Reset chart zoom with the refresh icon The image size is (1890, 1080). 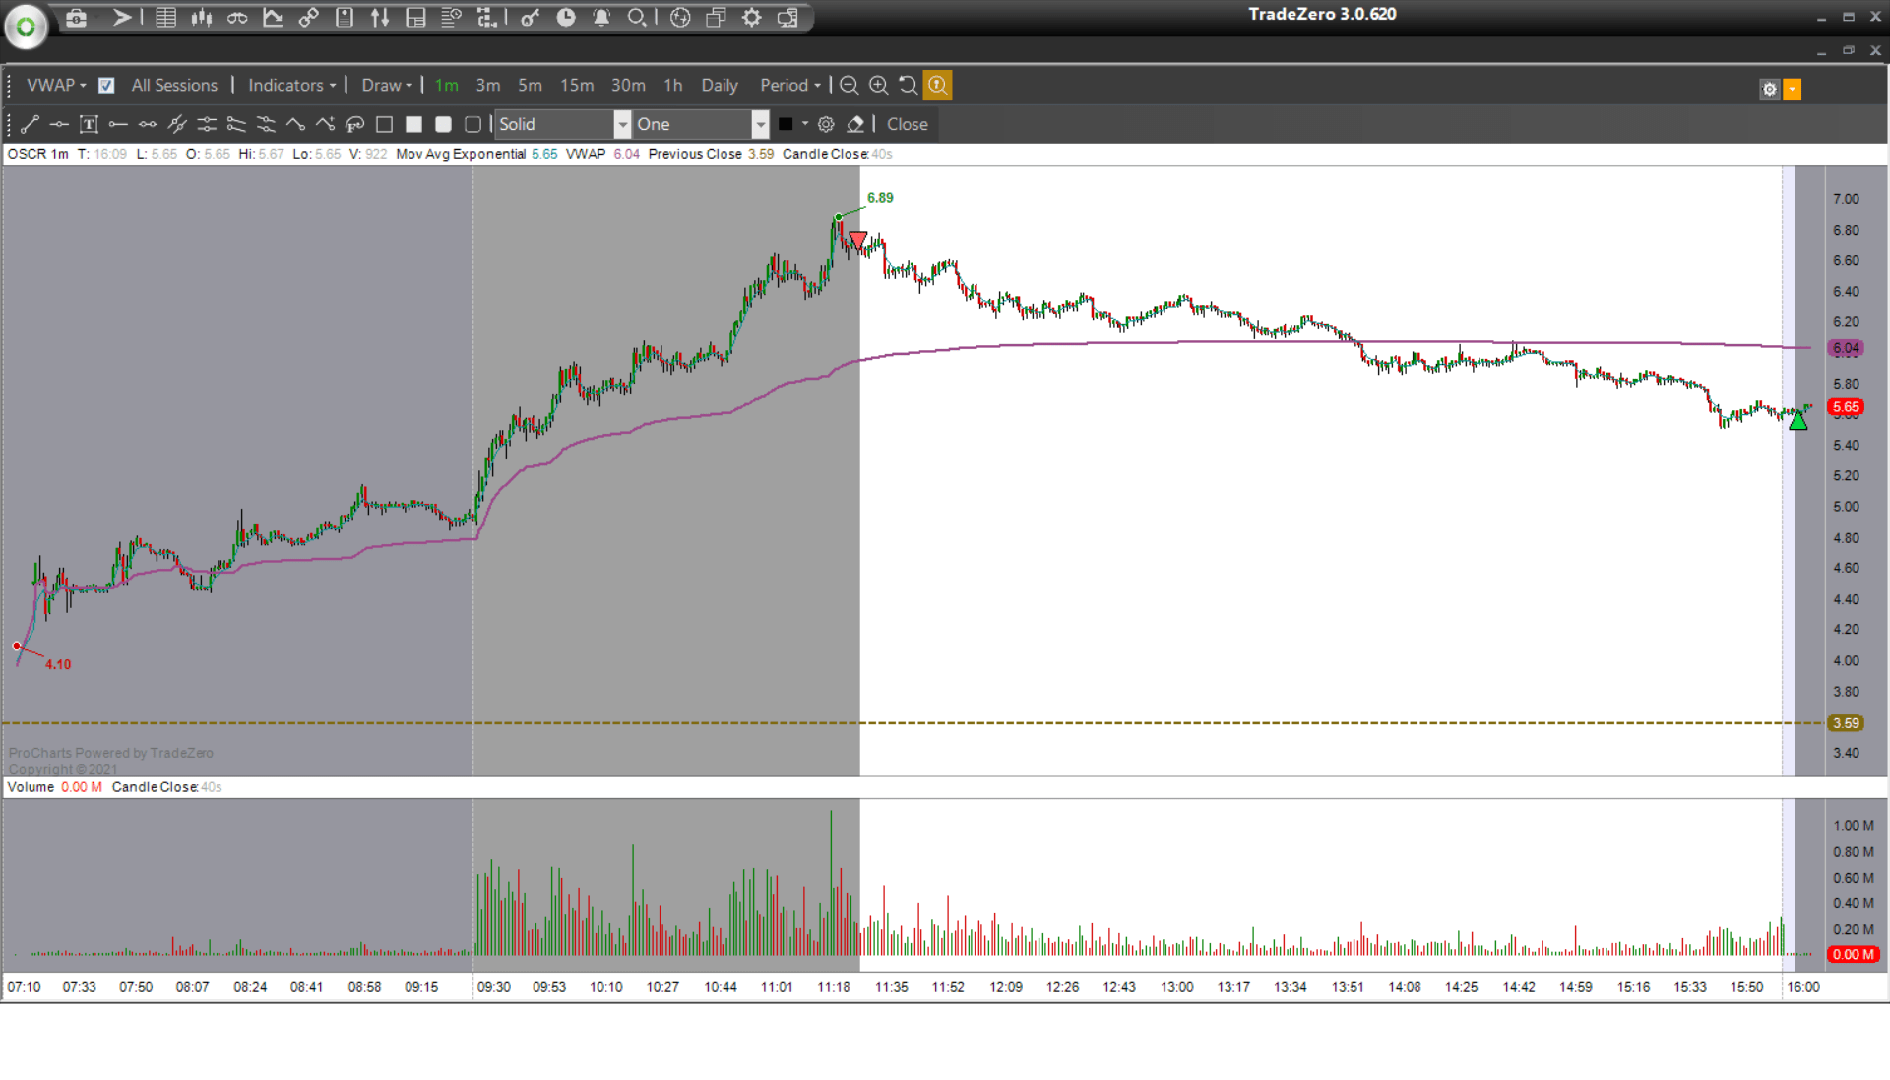pyautogui.click(x=908, y=86)
